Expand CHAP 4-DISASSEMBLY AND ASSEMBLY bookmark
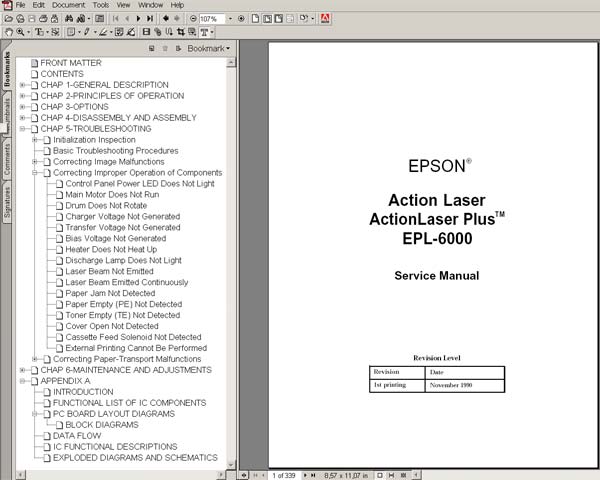Screen dimensions: 600x480 coord(23,118)
